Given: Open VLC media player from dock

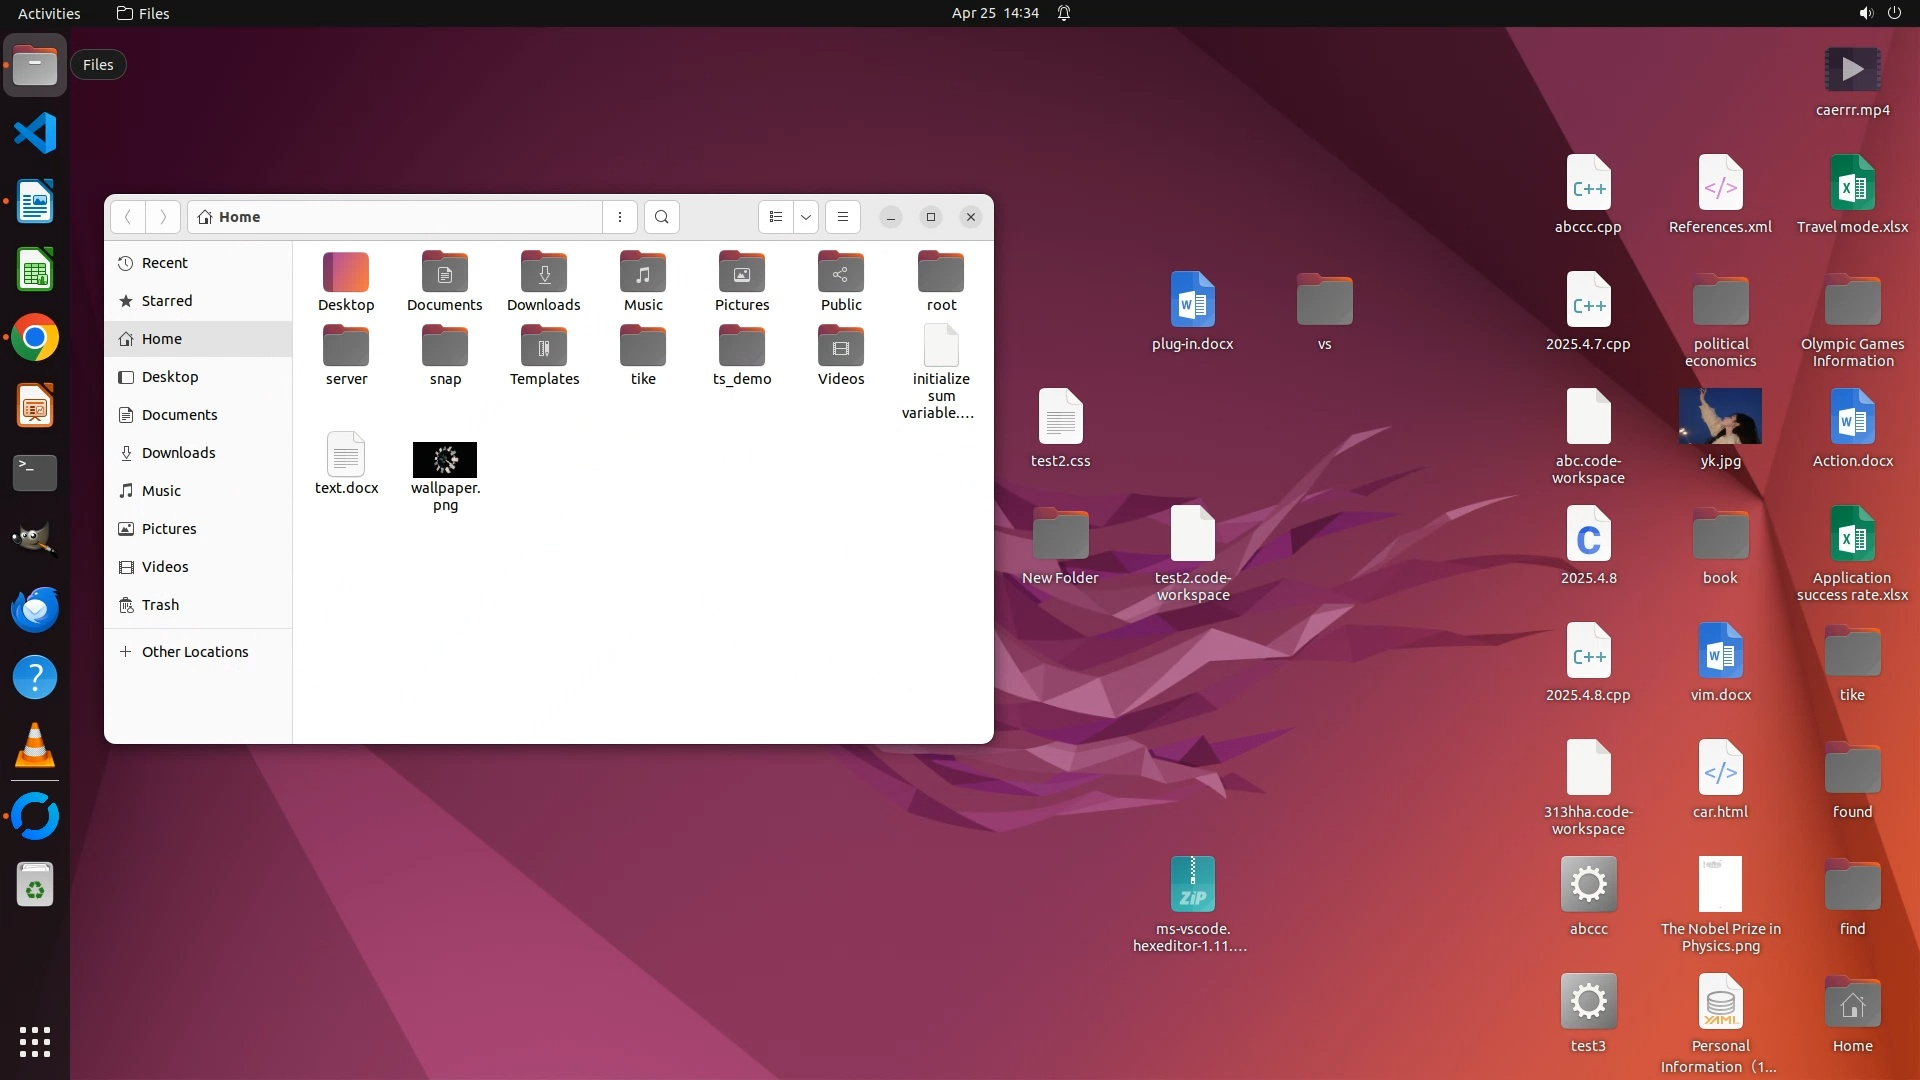Looking at the screenshot, I should tap(35, 746).
